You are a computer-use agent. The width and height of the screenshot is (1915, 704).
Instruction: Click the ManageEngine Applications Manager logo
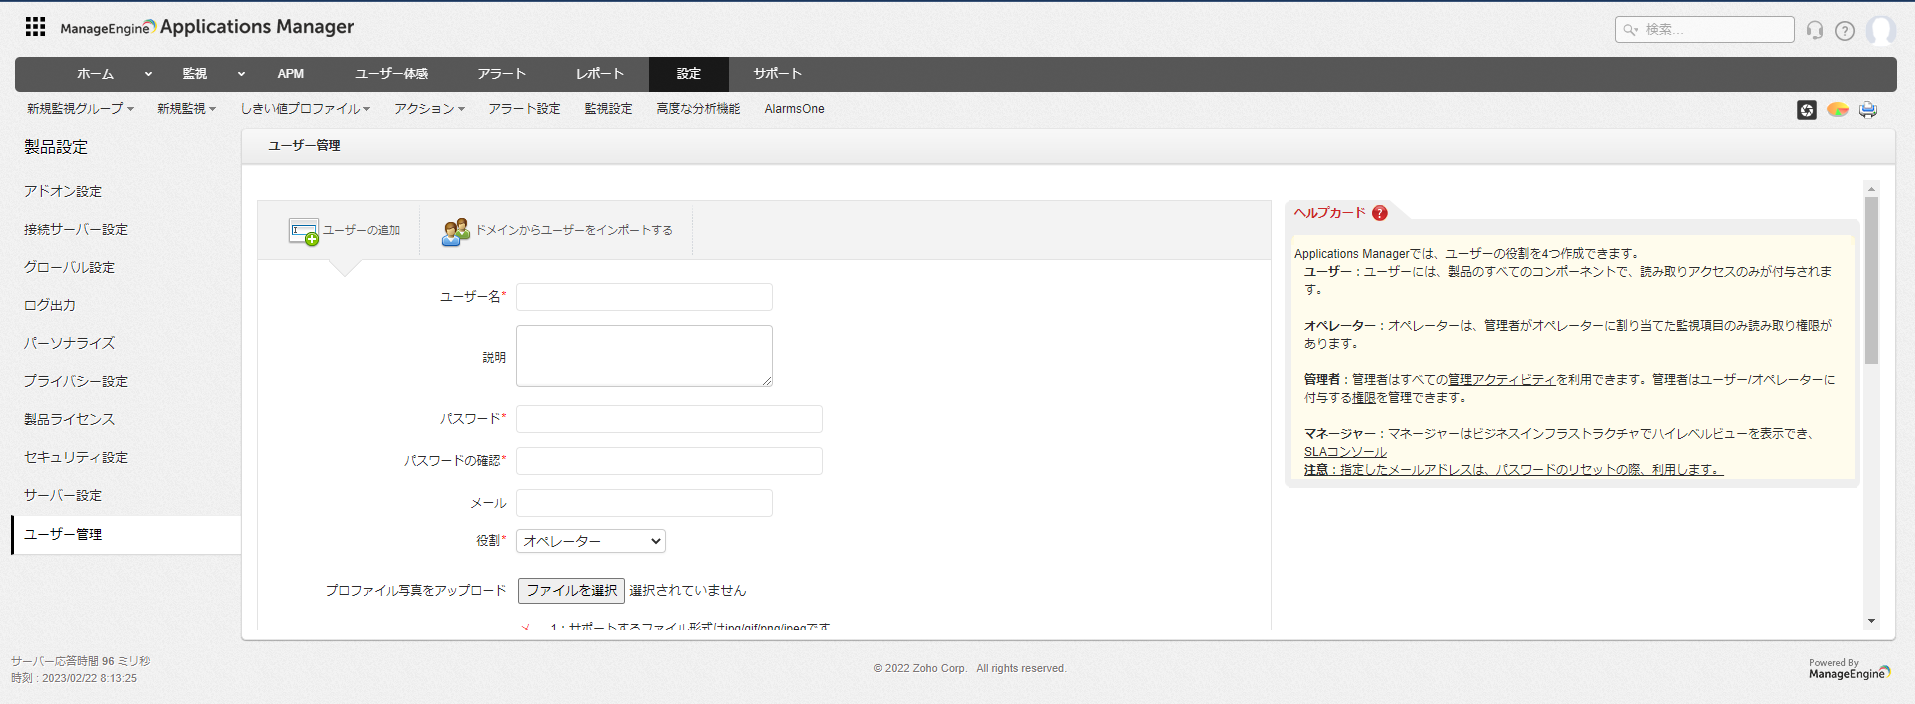pyautogui.click(x=207, y=27)
